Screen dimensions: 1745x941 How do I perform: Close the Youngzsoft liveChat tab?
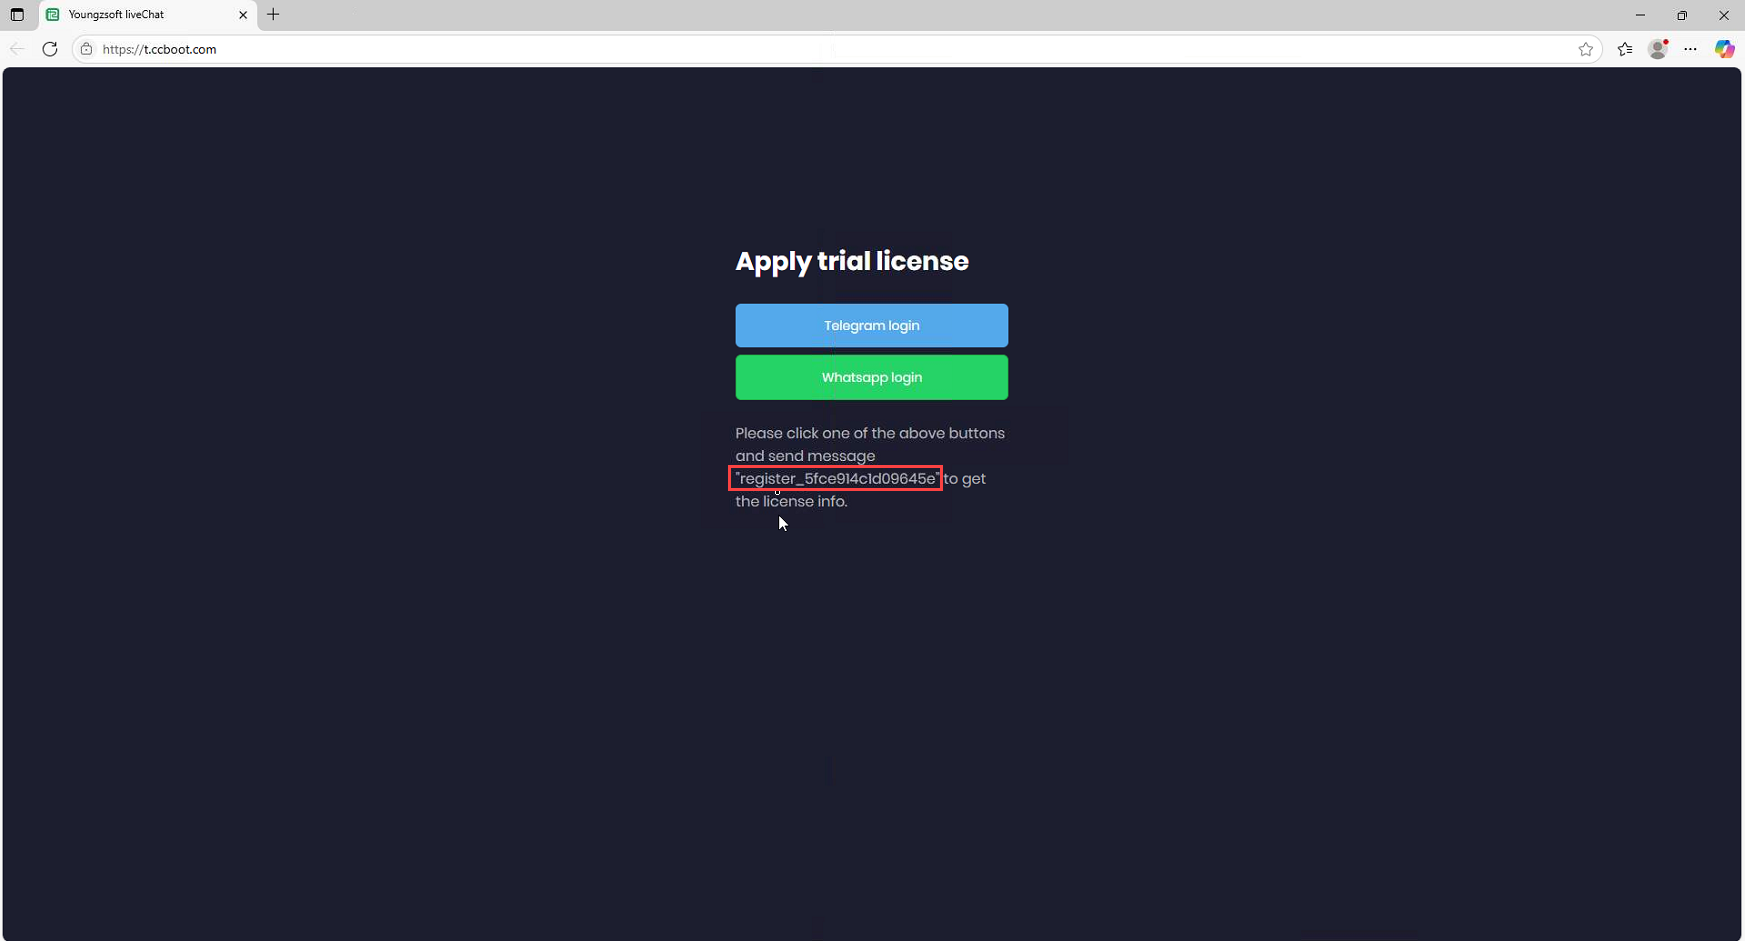coord(243,15)
